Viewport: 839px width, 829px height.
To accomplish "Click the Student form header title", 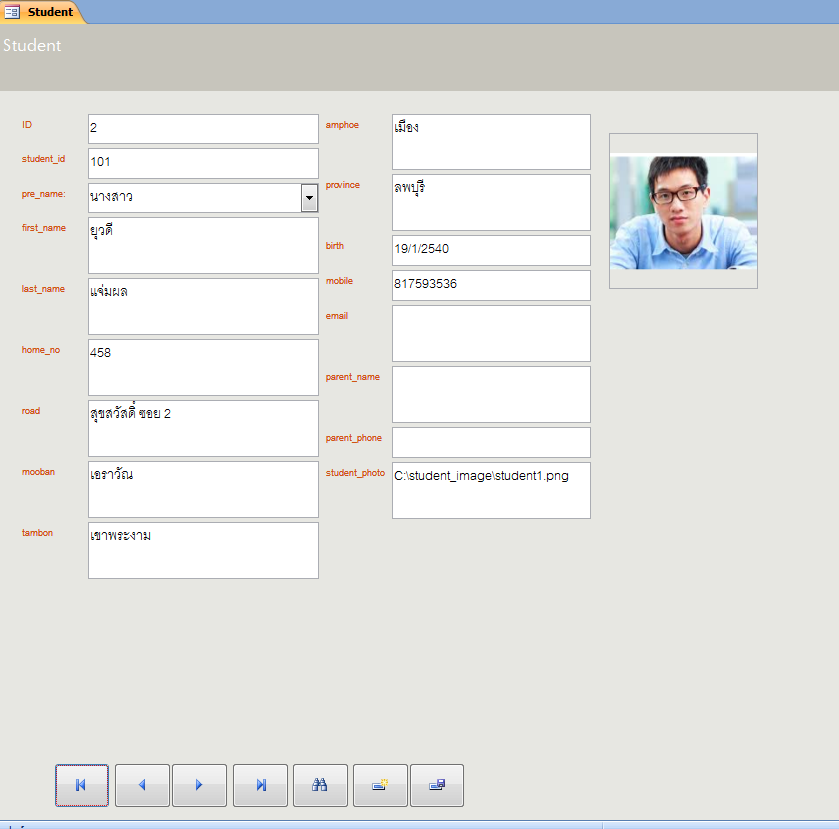I will pyautogui.click(x=32, y=45).
